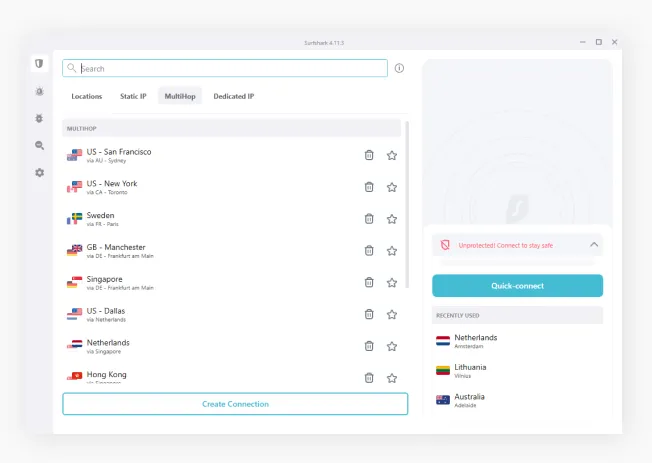Switch to the Static IP tab
This screenshot has width=652, height=463.
pyautogui.click(x=133, y=96)
